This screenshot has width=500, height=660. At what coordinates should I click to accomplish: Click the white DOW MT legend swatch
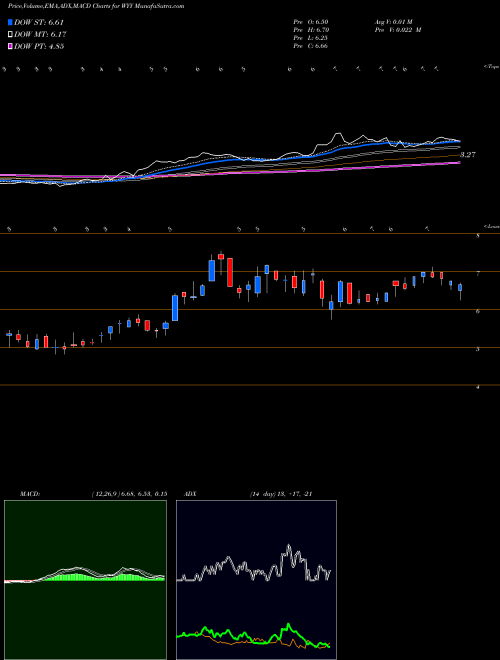[10, 35]
